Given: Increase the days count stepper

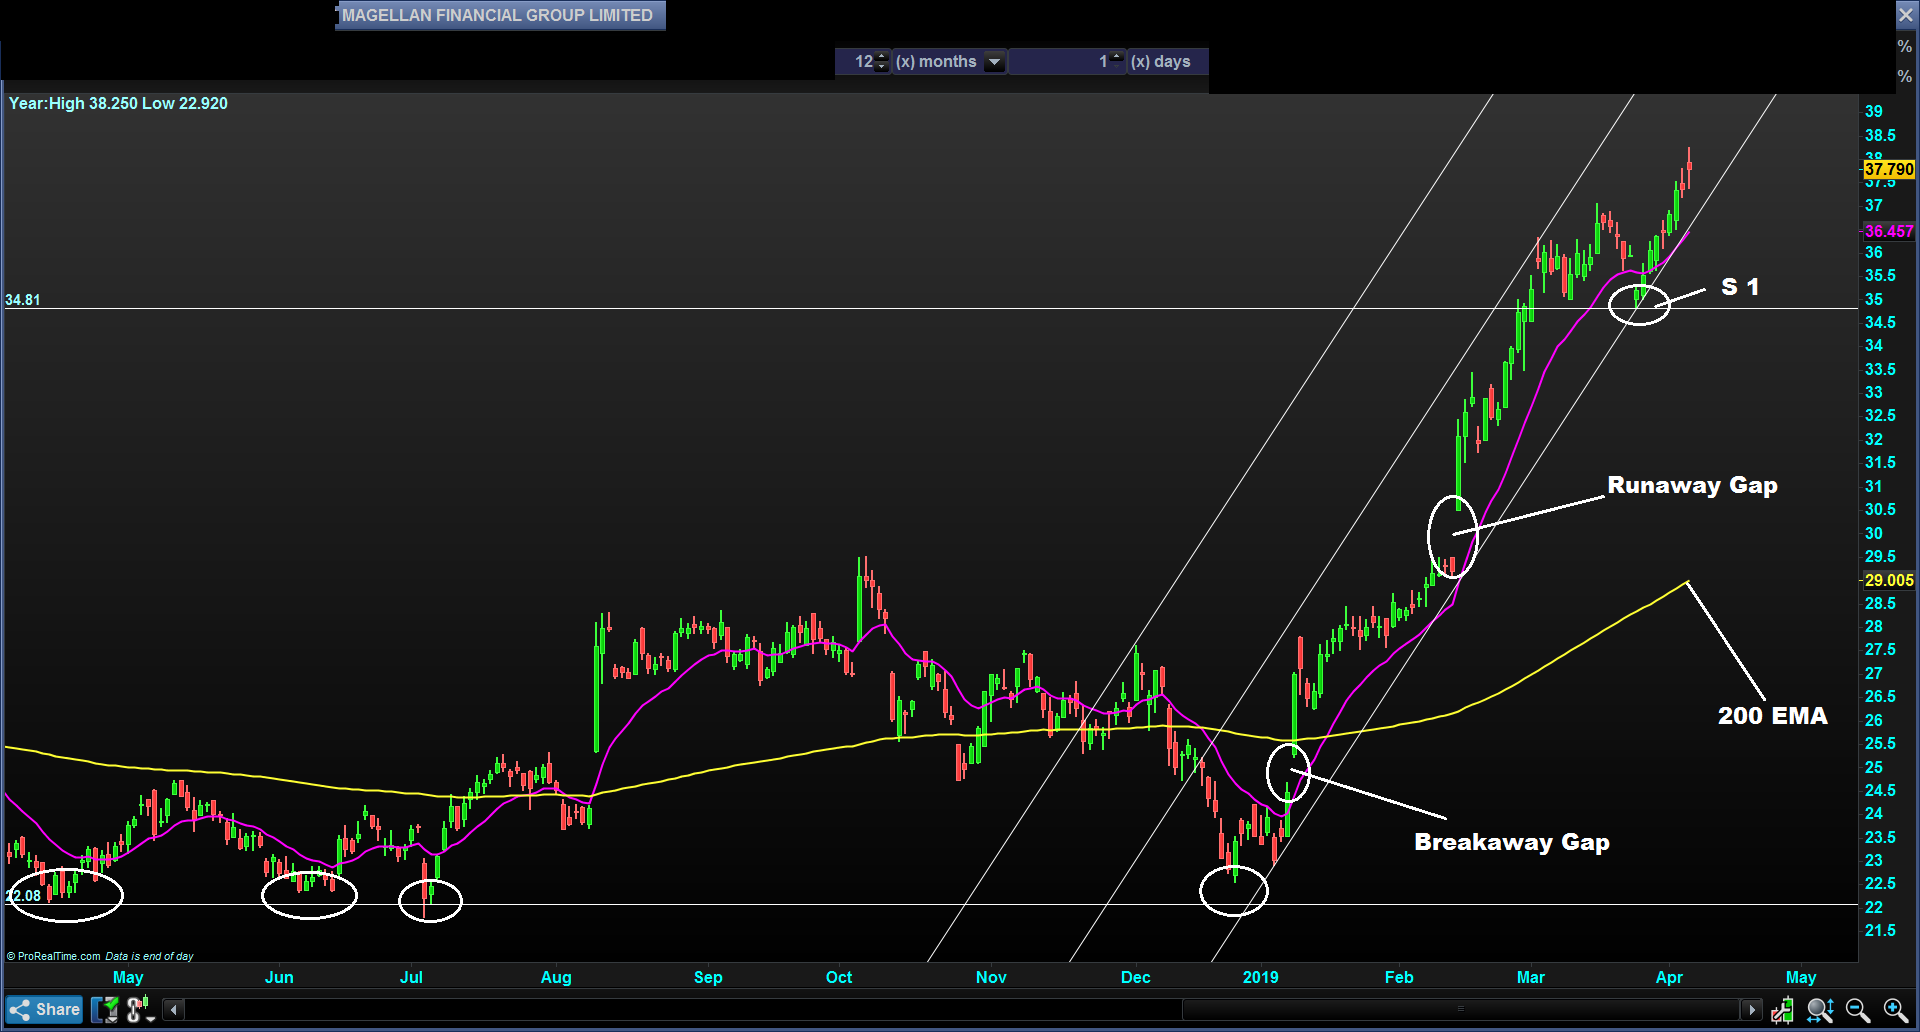Looking at the screenshot, I should (x=1116, y=56).
